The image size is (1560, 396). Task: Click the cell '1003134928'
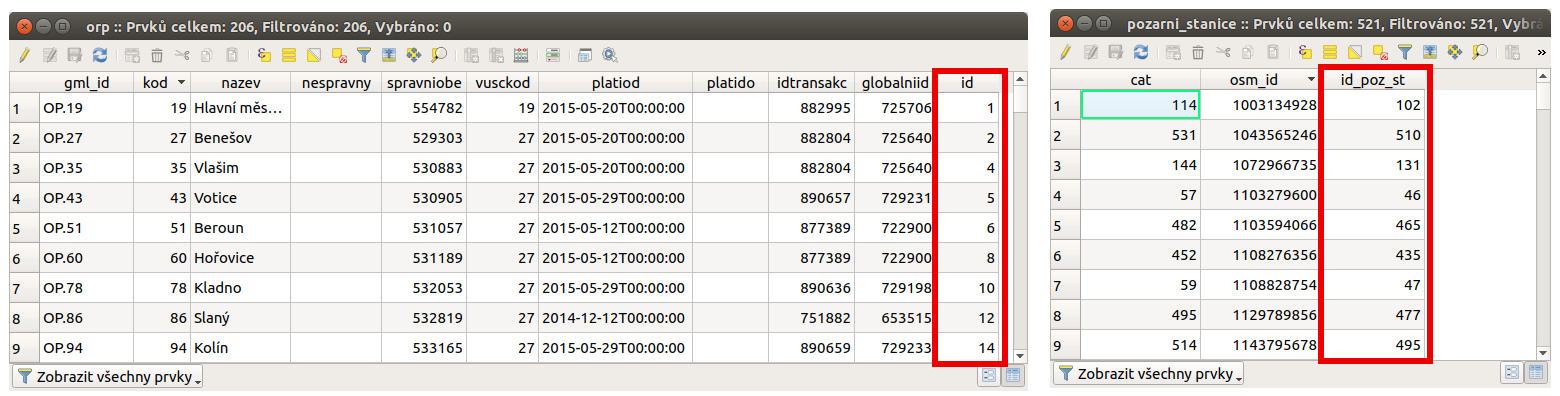point(1260,105)
